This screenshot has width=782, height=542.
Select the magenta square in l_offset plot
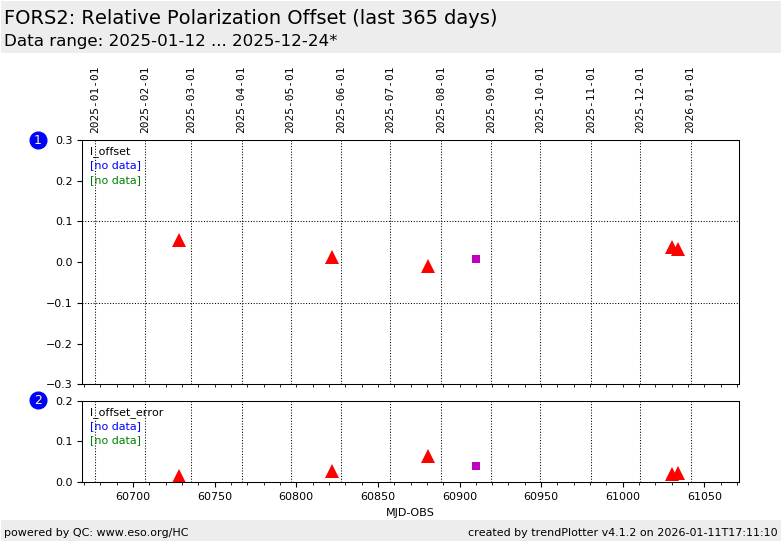click(x=476, y=259)
